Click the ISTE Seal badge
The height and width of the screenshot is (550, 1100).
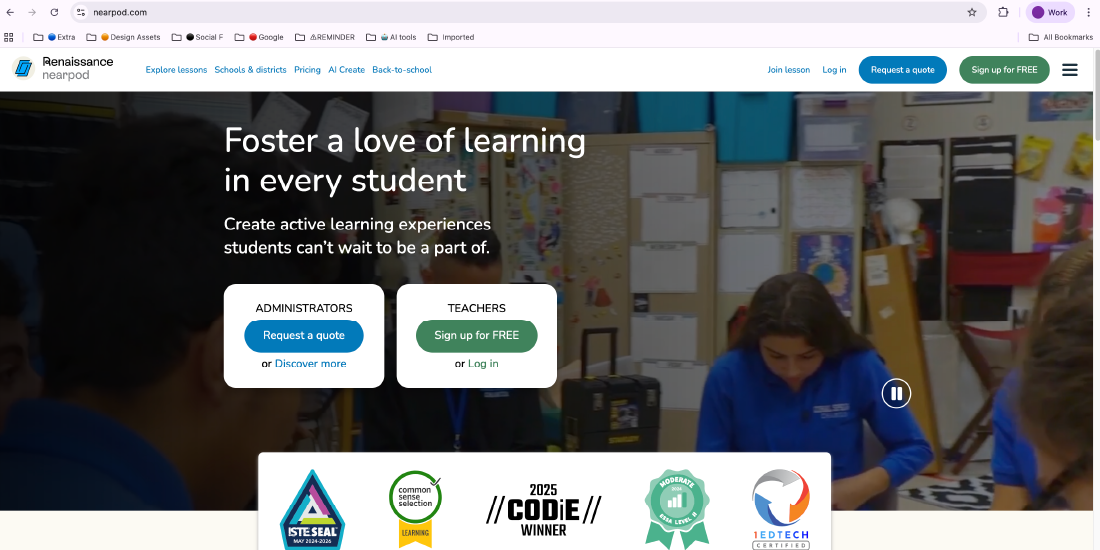coord(312,510)
